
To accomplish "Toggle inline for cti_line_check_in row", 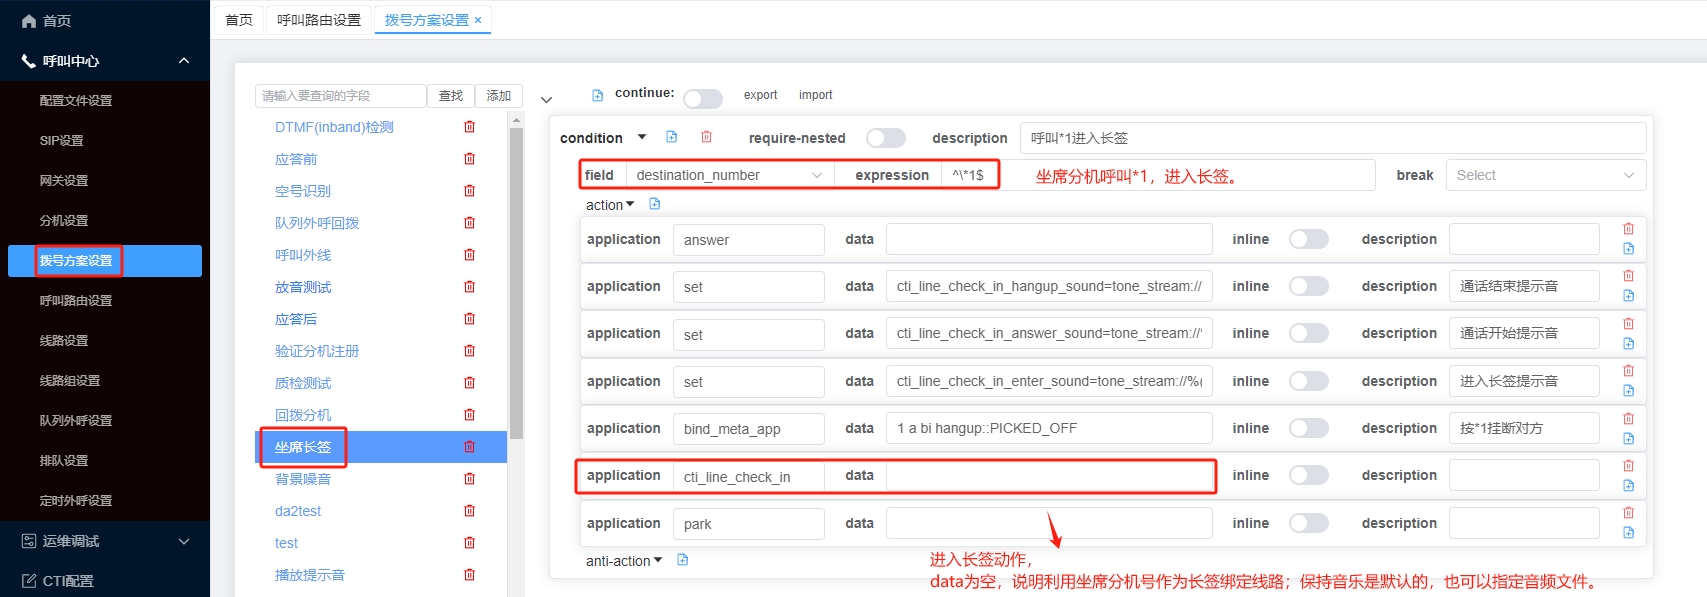I will [x=1308, y=476].
